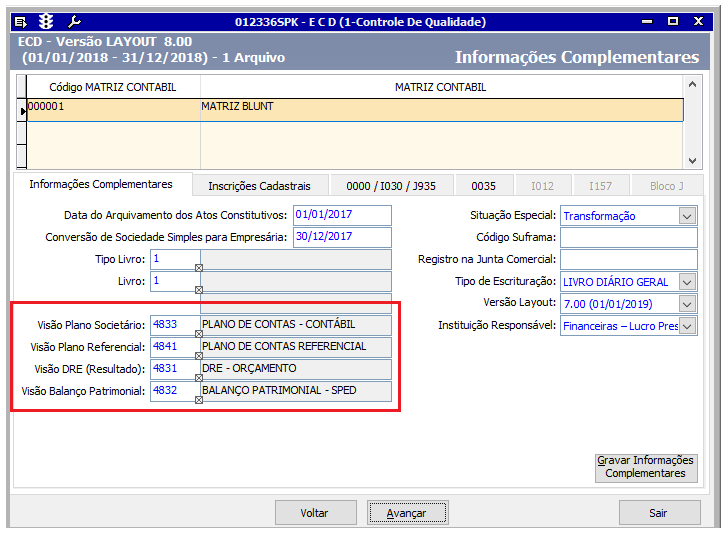Viewport: 727px width, 533px height.
Task: Open the I157 tab
Action: click(601, 186)
